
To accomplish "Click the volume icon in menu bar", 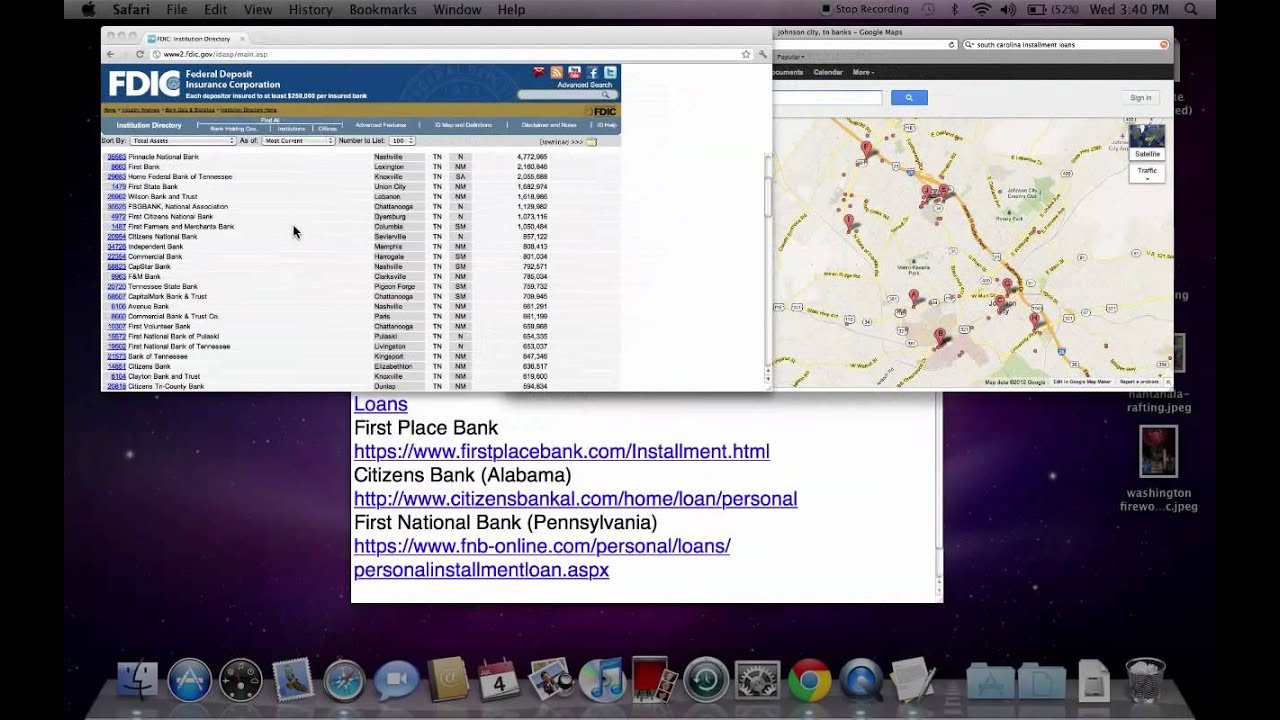I will pos(1007,9).
